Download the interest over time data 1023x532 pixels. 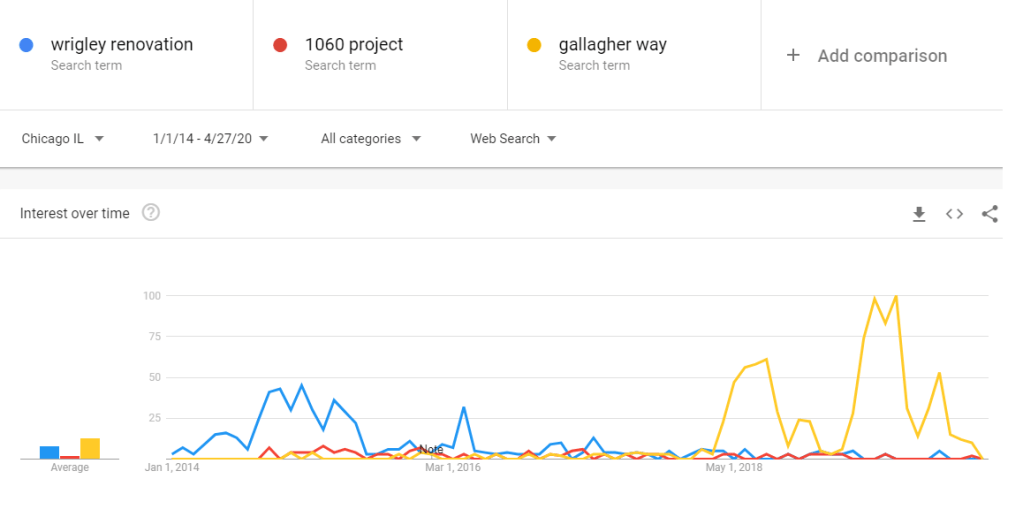tap(919, 214)
